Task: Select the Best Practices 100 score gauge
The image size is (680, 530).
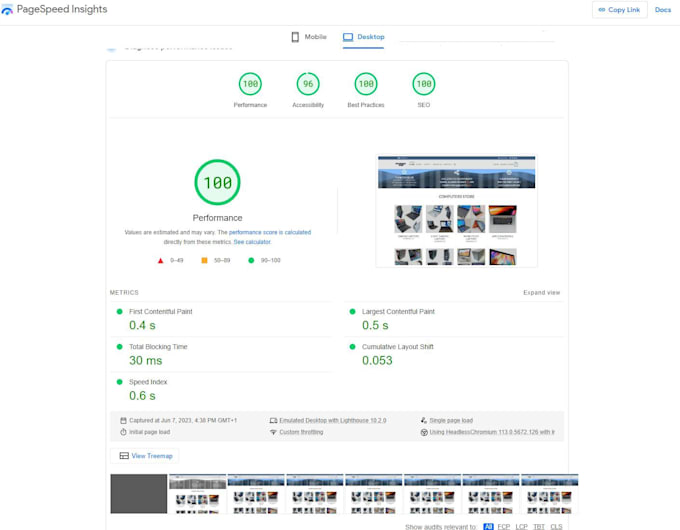Action: [x=366, y=84]
